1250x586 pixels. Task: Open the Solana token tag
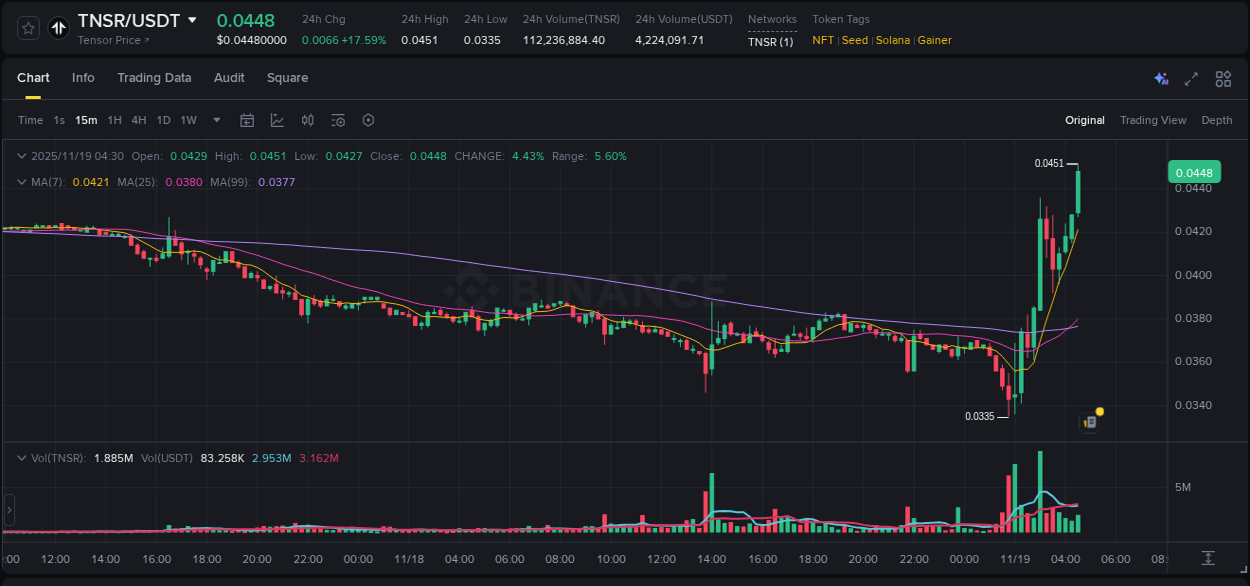pos(893,41)
